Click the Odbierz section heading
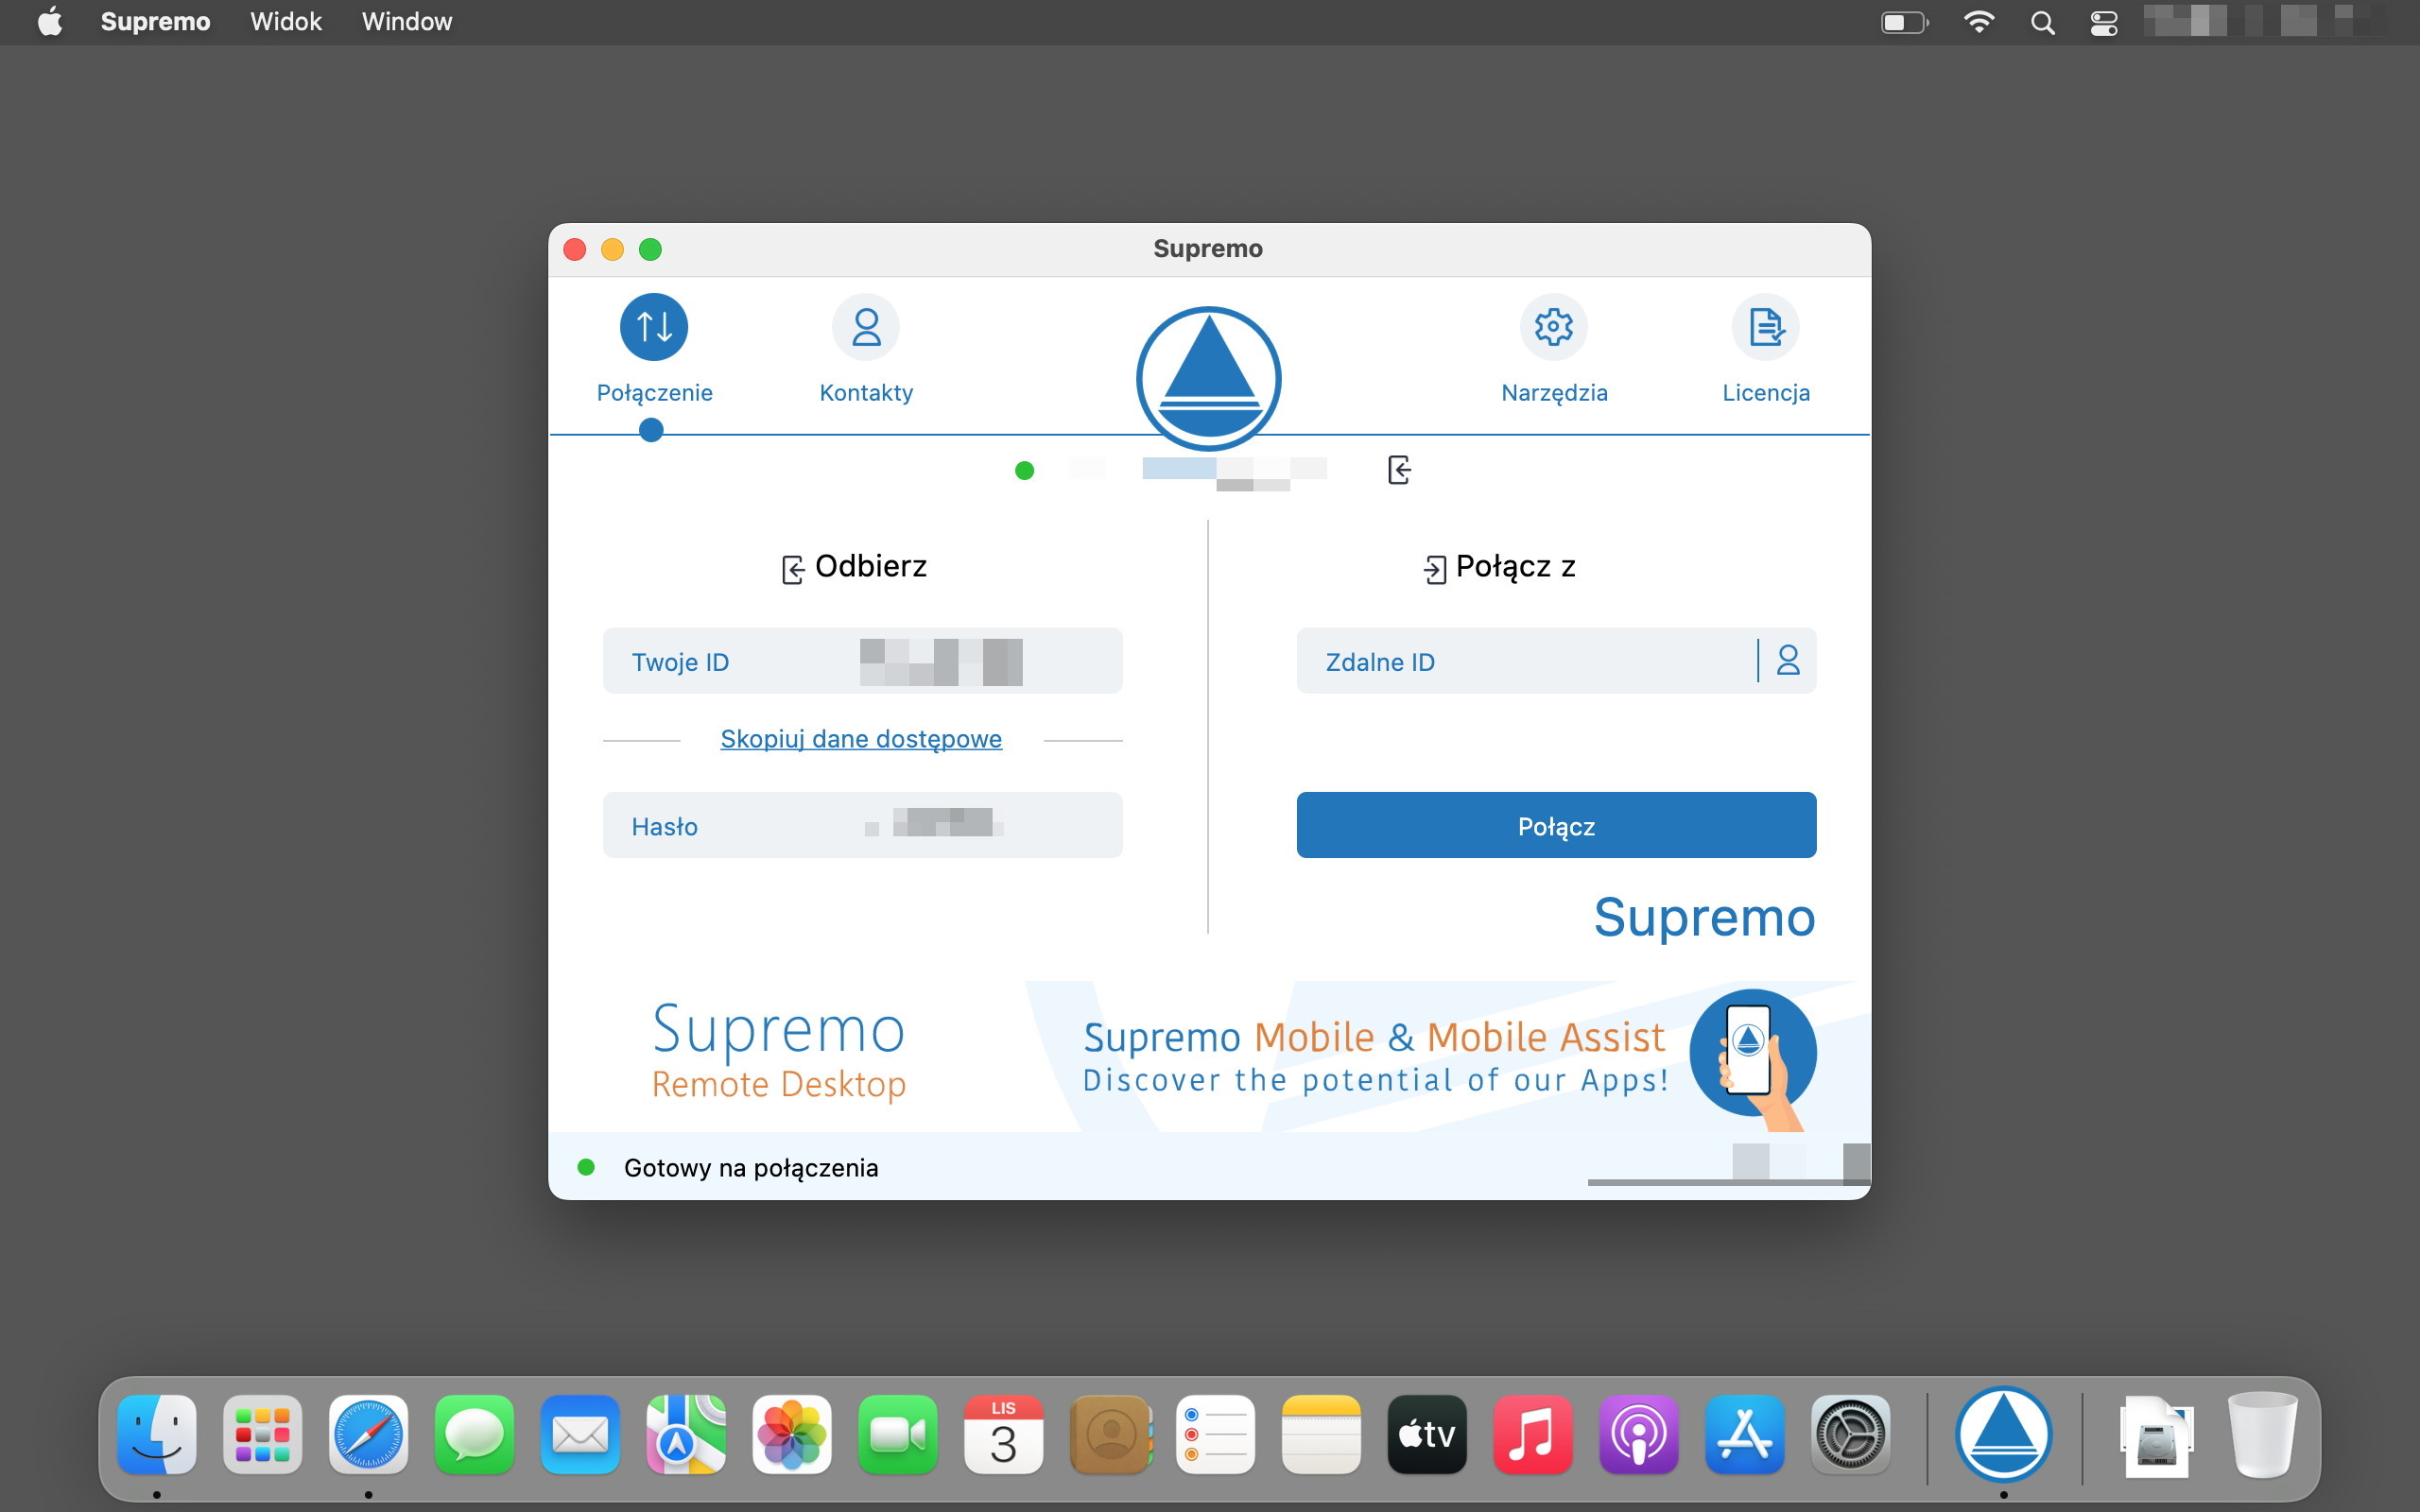Image resolution: width=2420 pixels, height=1512 pixels. (x=854, y=567)
